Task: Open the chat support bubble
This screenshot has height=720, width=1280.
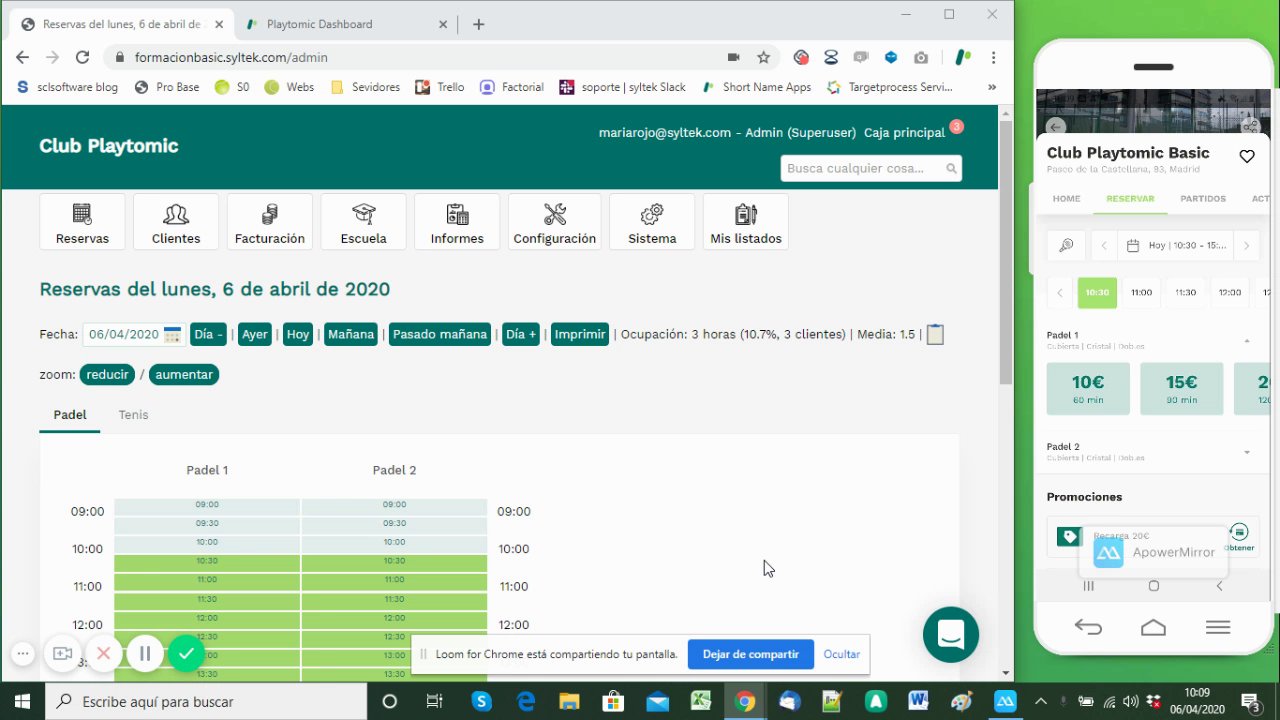Action: (950, 634)
